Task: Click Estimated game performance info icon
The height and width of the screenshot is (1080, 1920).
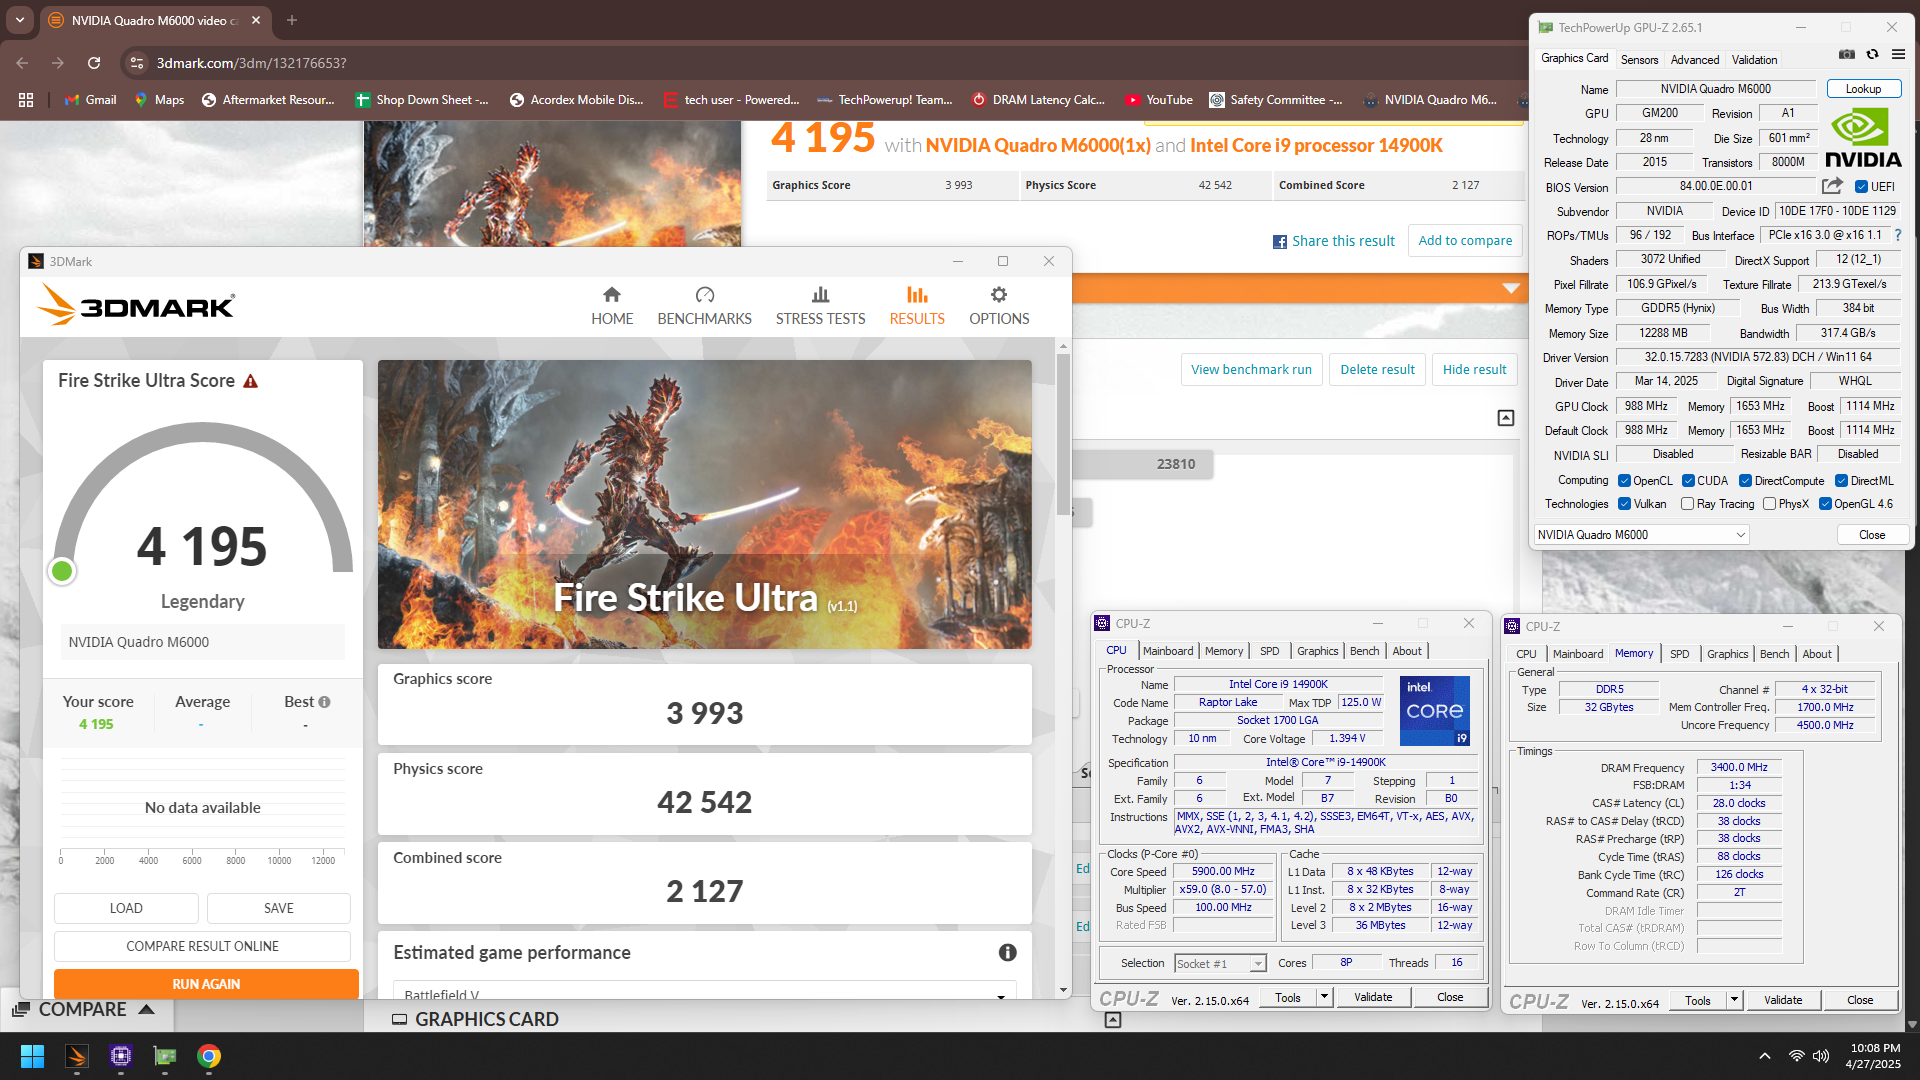Action: (x=1007, y=953)
